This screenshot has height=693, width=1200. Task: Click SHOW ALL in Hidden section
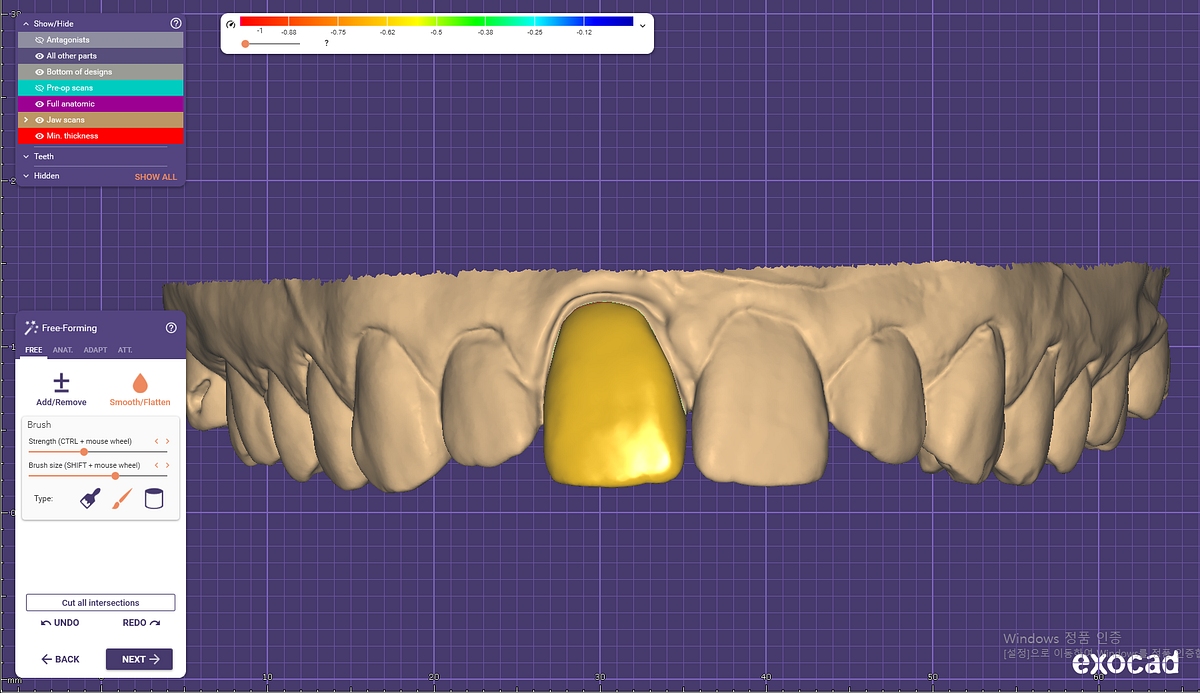click(x=155, y=176)
